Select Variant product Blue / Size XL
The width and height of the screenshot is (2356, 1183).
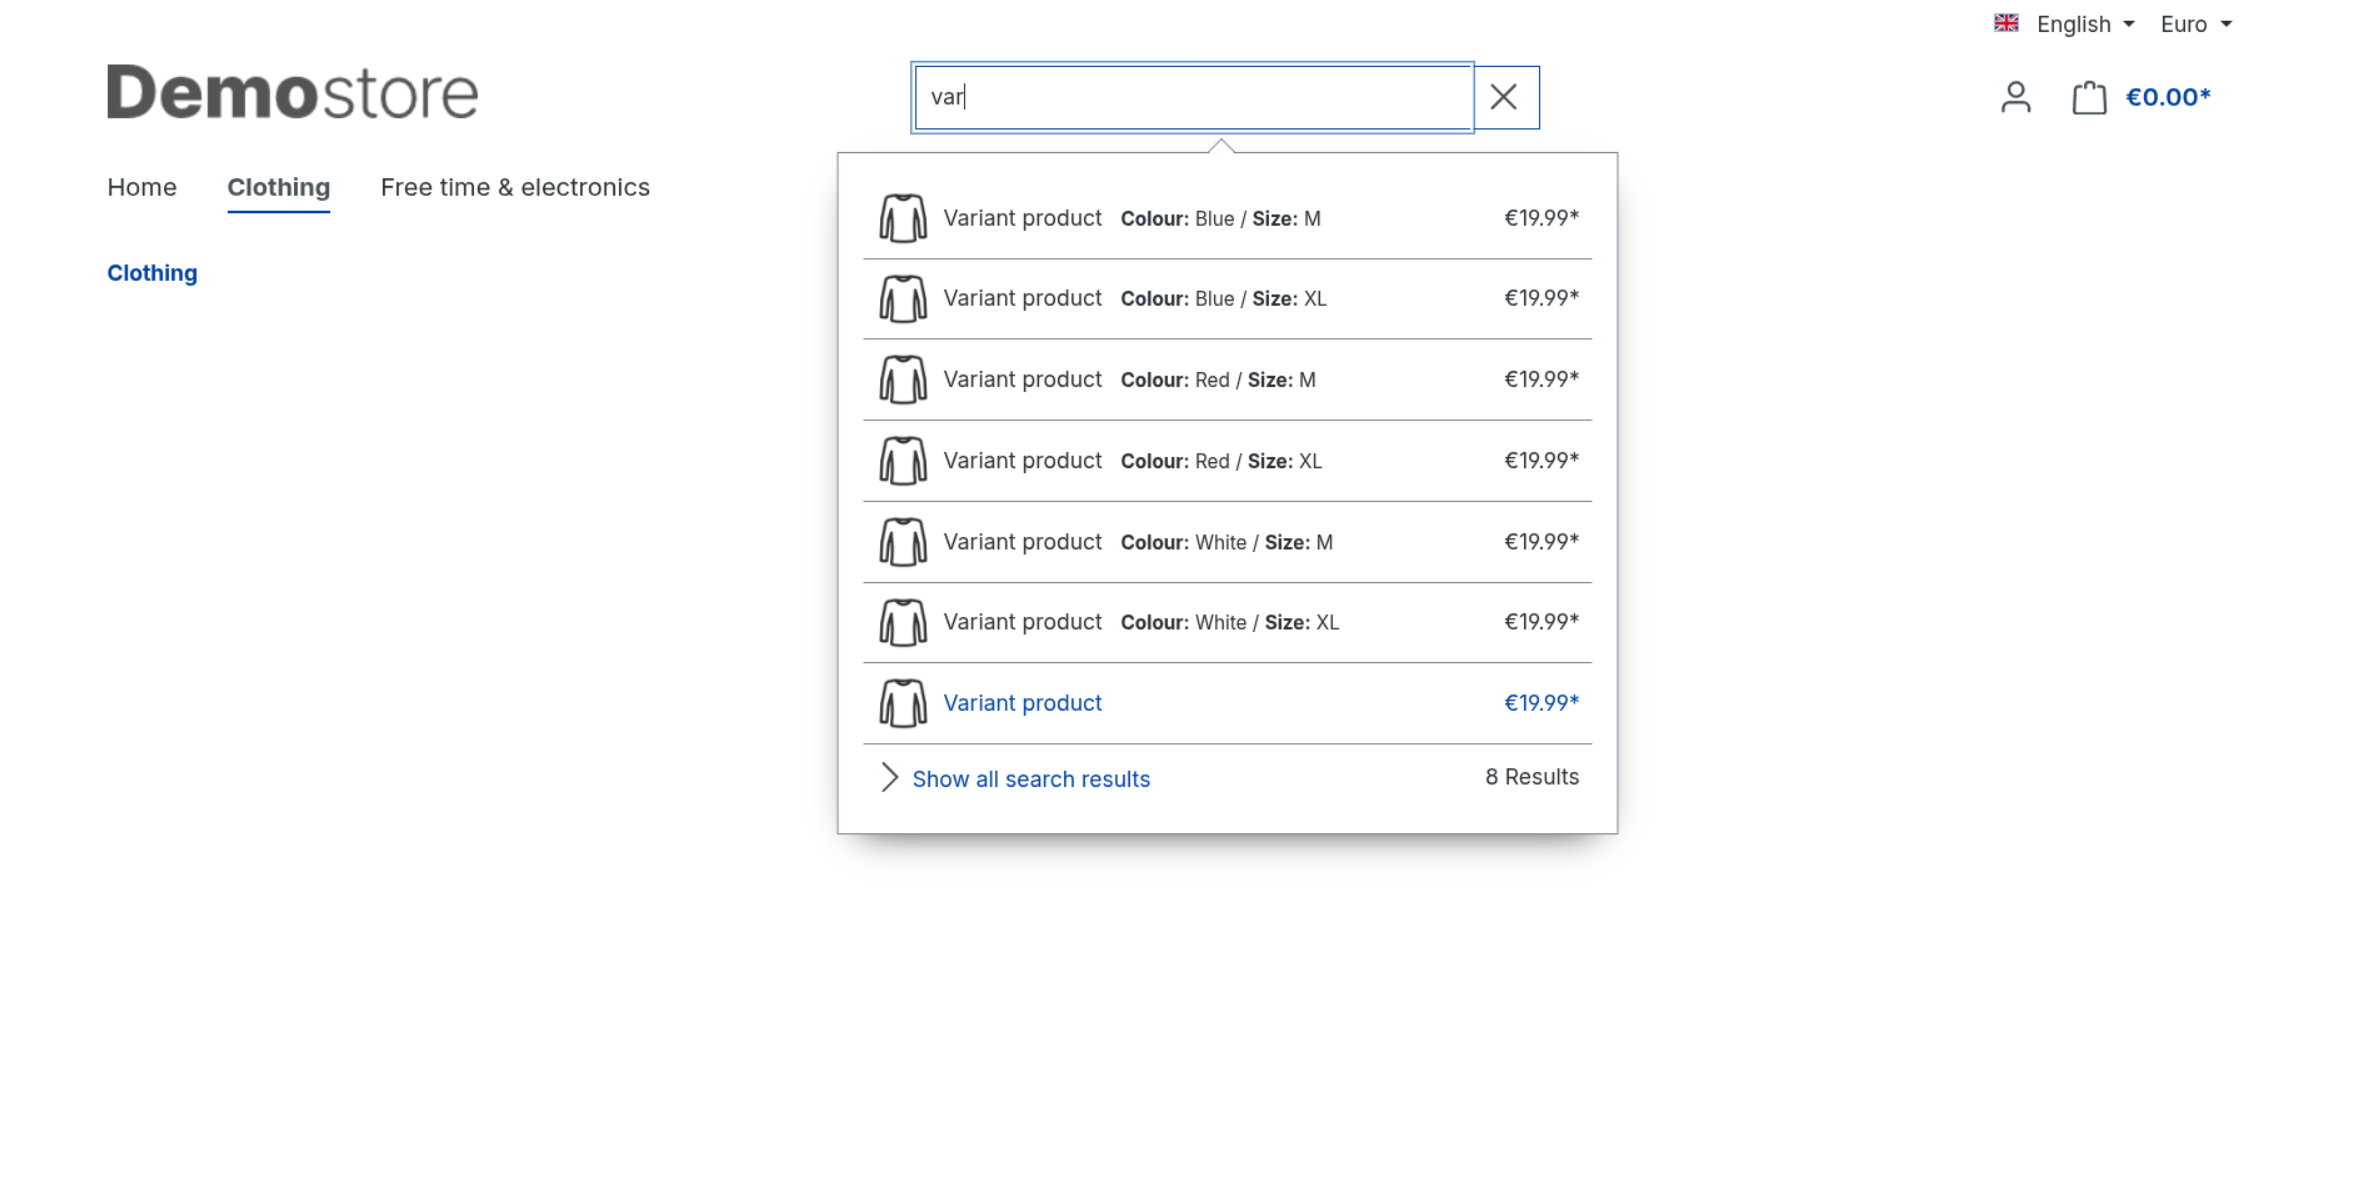pyautogui.click(x=1227, y=299)
